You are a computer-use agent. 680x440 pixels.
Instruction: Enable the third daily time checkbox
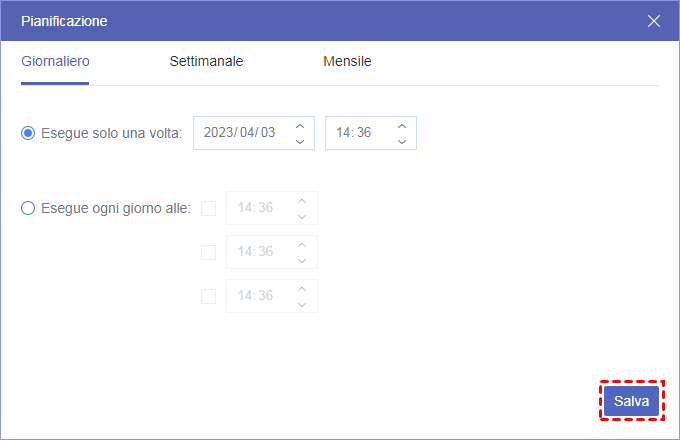209,296
